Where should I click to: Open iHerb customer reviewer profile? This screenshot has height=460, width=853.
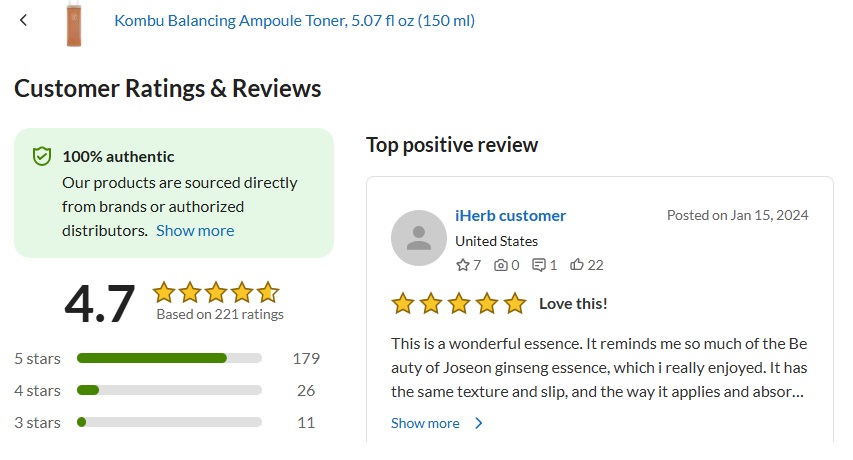510,215
